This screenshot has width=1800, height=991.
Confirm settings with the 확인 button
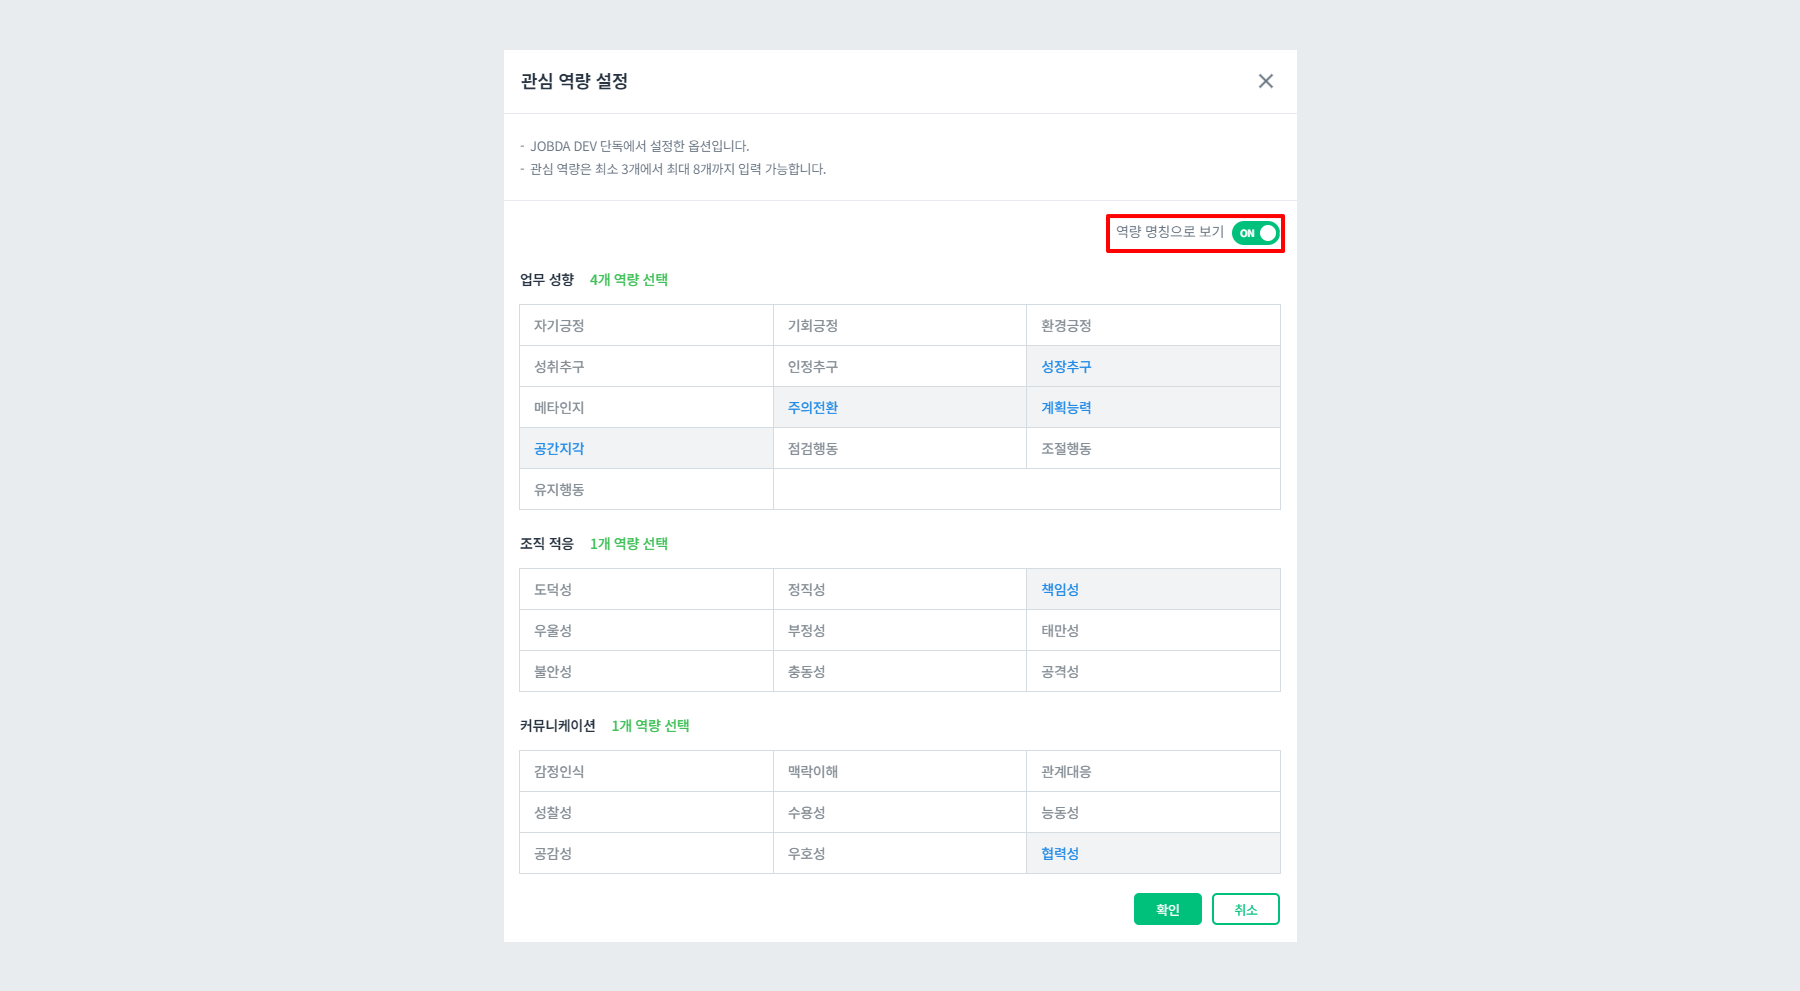[x=1166, y=909]
